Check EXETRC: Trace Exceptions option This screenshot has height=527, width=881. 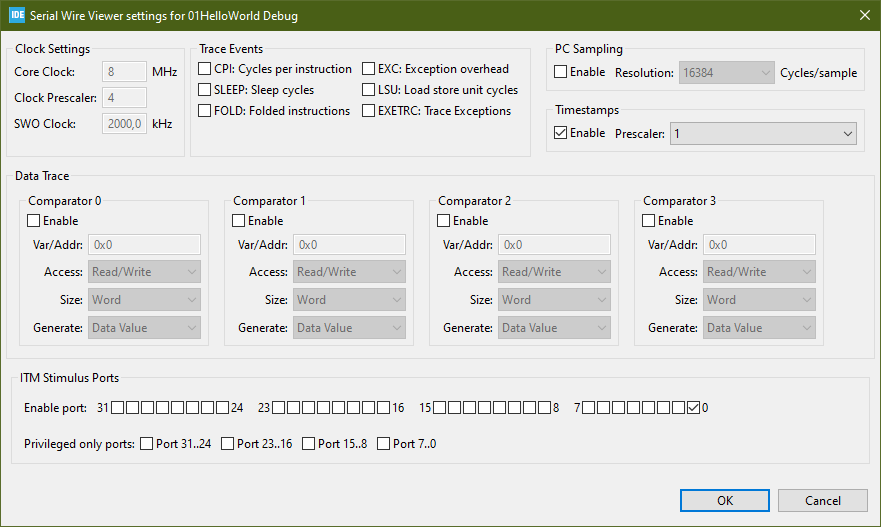[x=368, y=111]
